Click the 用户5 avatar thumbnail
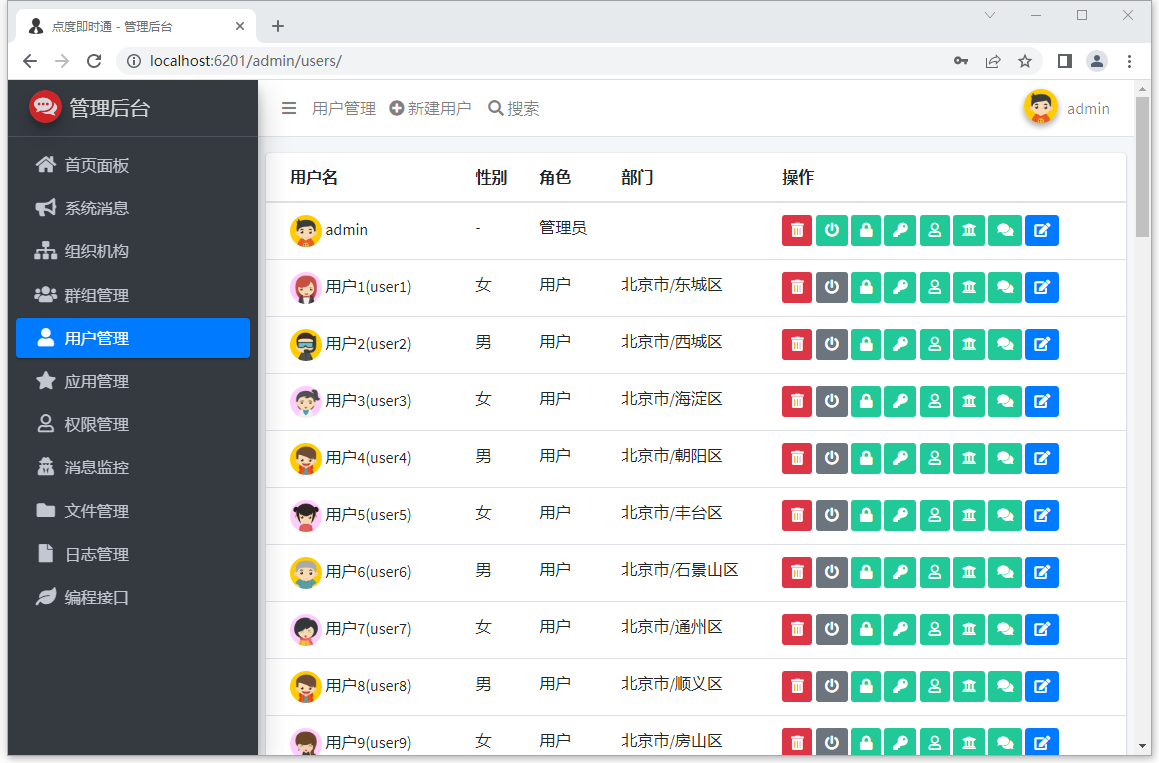Screen dimensions: 1159x763 pos(305,515)
